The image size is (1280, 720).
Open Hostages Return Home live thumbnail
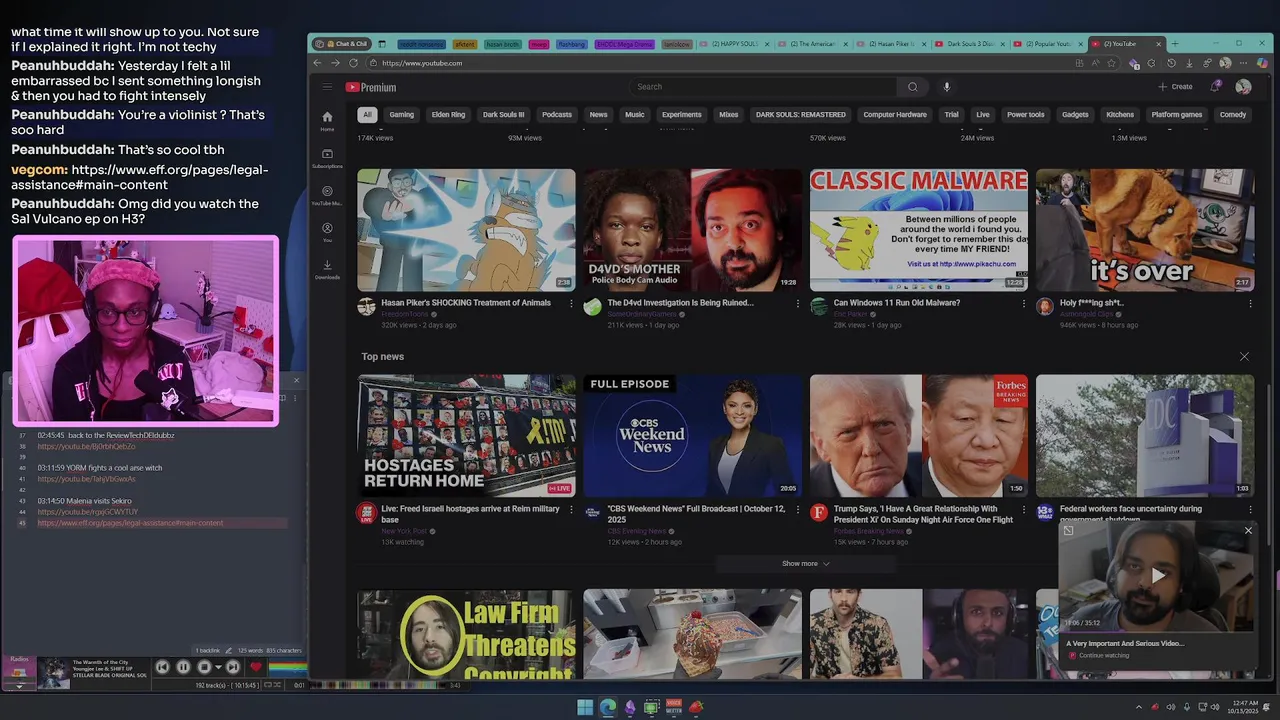click(x=466, y=436)
